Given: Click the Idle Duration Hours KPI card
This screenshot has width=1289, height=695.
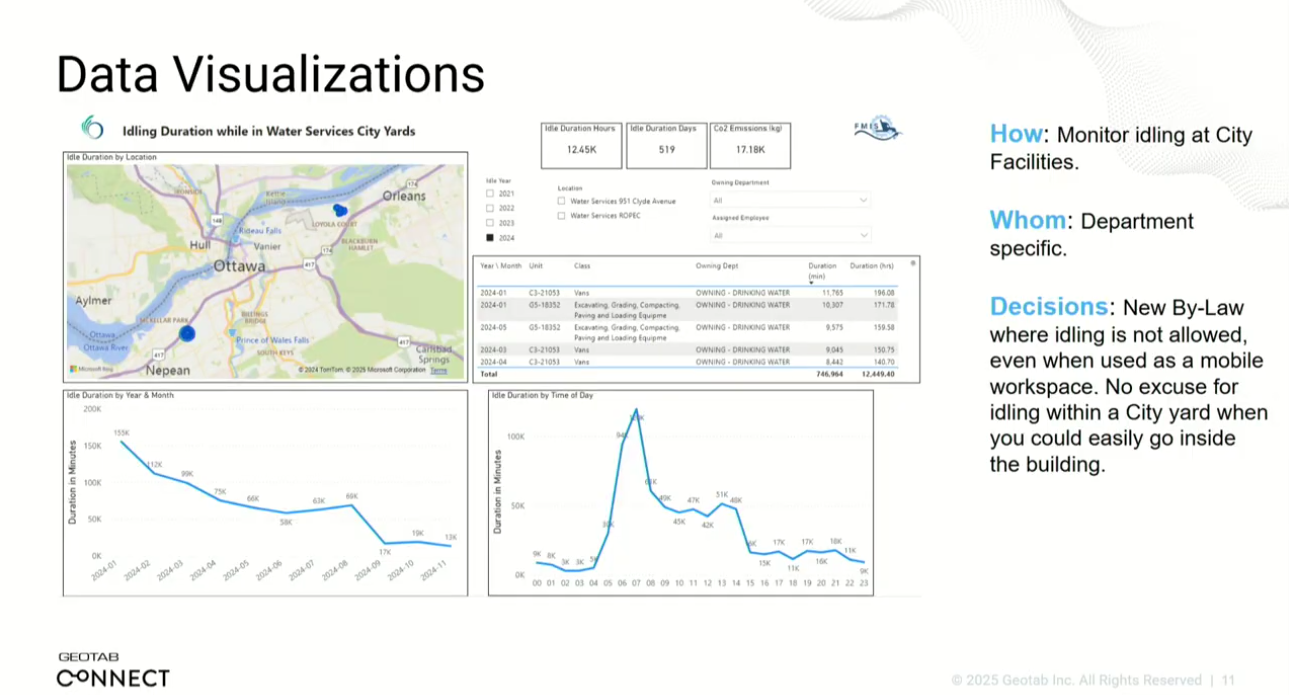Looking at the screenshot, I should [x=580, y=145].
